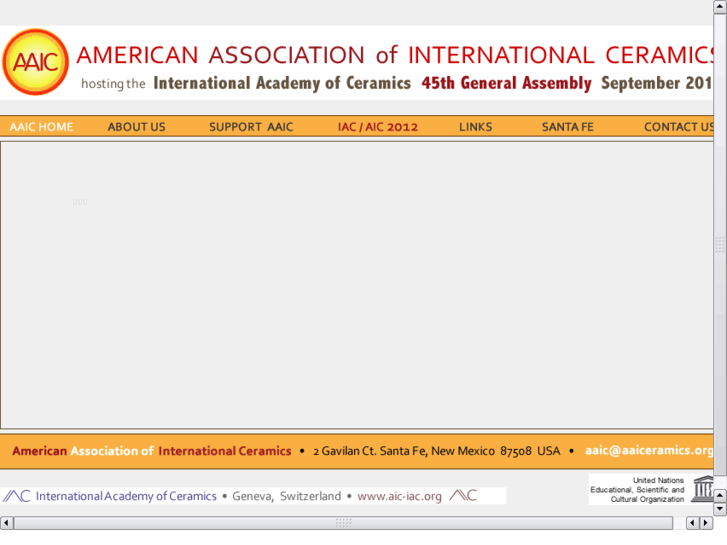Click the AIC logo after www.aic-iac.org

(463, 495)
